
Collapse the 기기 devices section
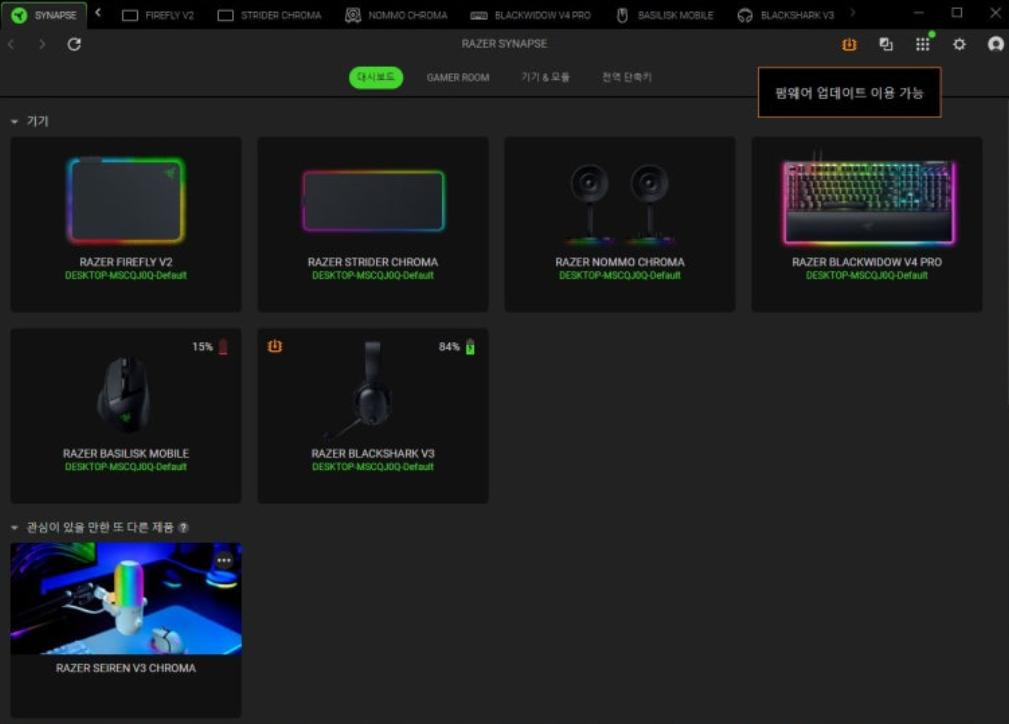[14, 122]
